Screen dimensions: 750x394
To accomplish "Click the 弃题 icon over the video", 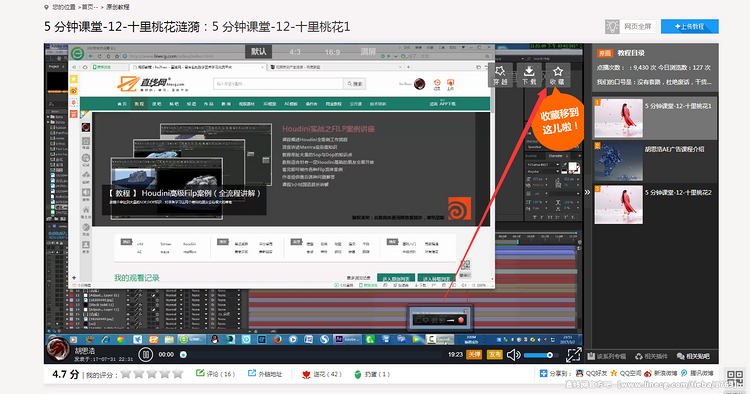I will [500, 75].
